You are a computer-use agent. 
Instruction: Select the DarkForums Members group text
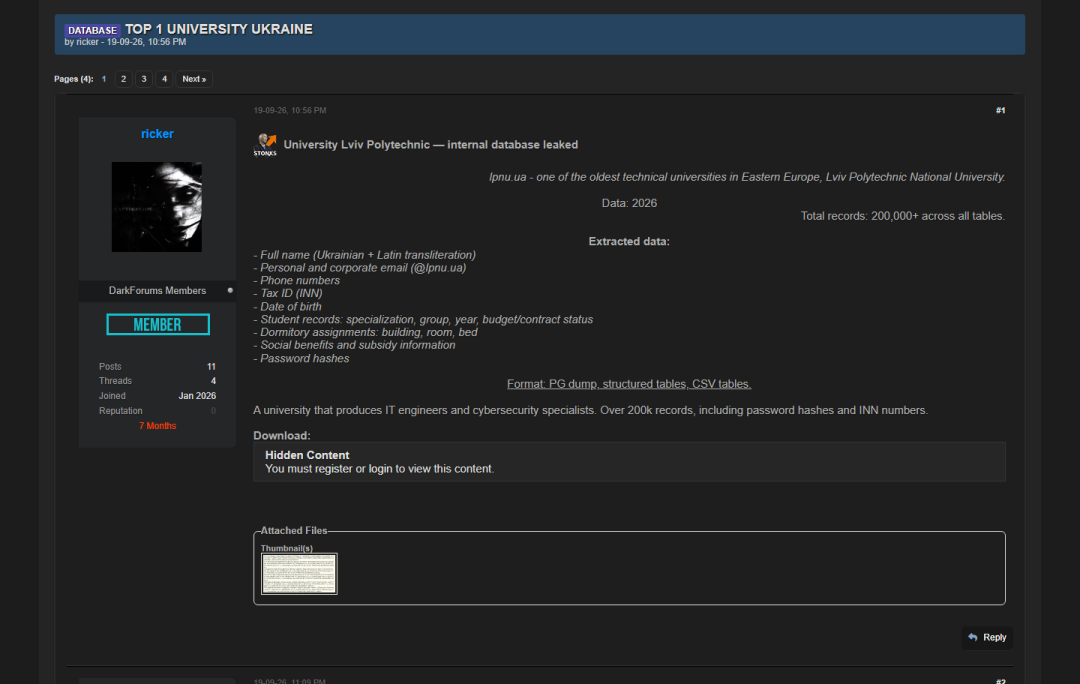click(x=157, y=291)
